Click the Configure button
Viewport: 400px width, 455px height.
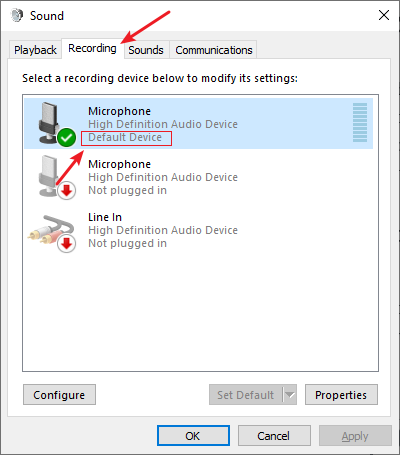[x=59, y=395]
